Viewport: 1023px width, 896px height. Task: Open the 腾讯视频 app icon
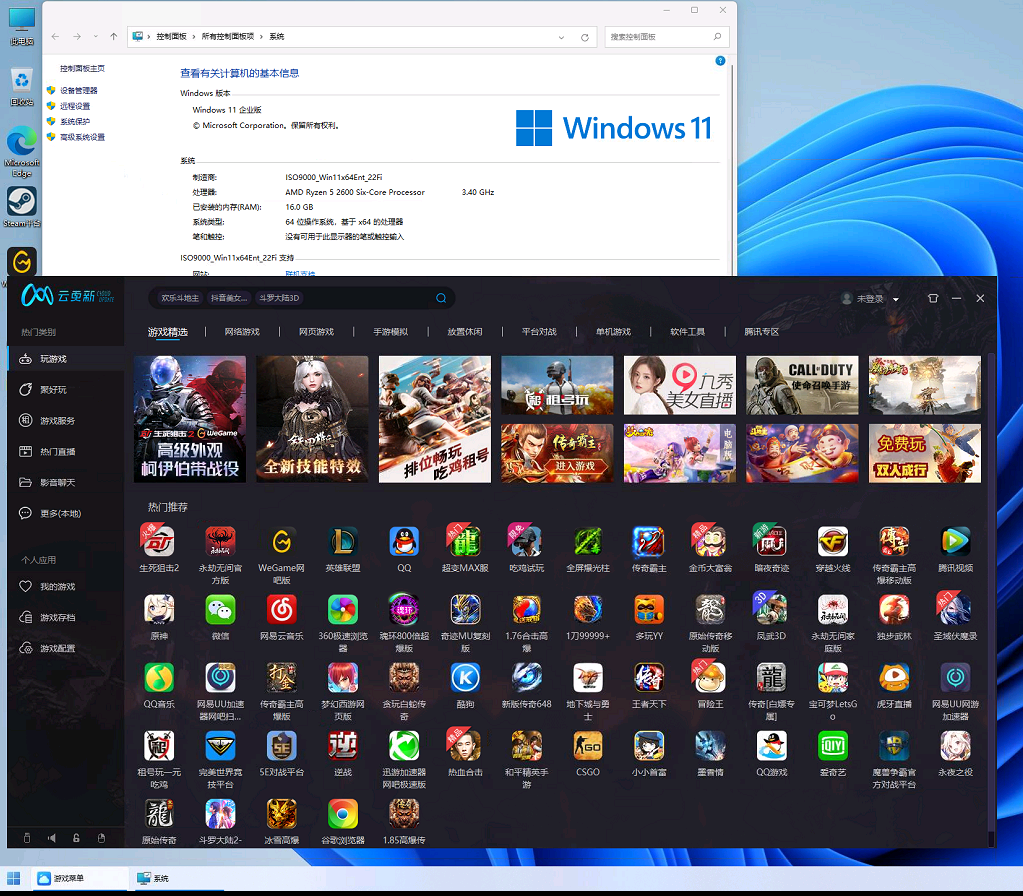pyautogui.click(x=955, y=542)
